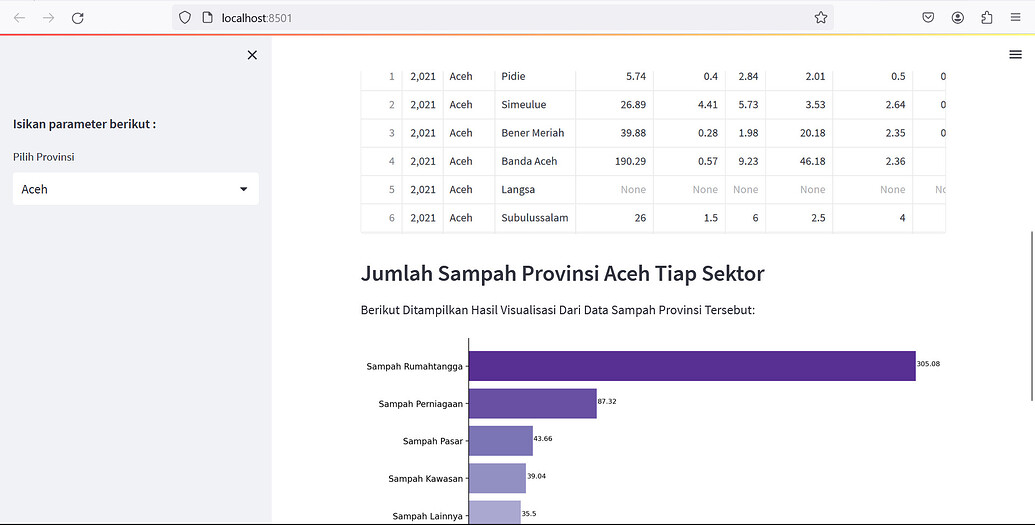Go back with the browser back arrow

coord(20,18)
